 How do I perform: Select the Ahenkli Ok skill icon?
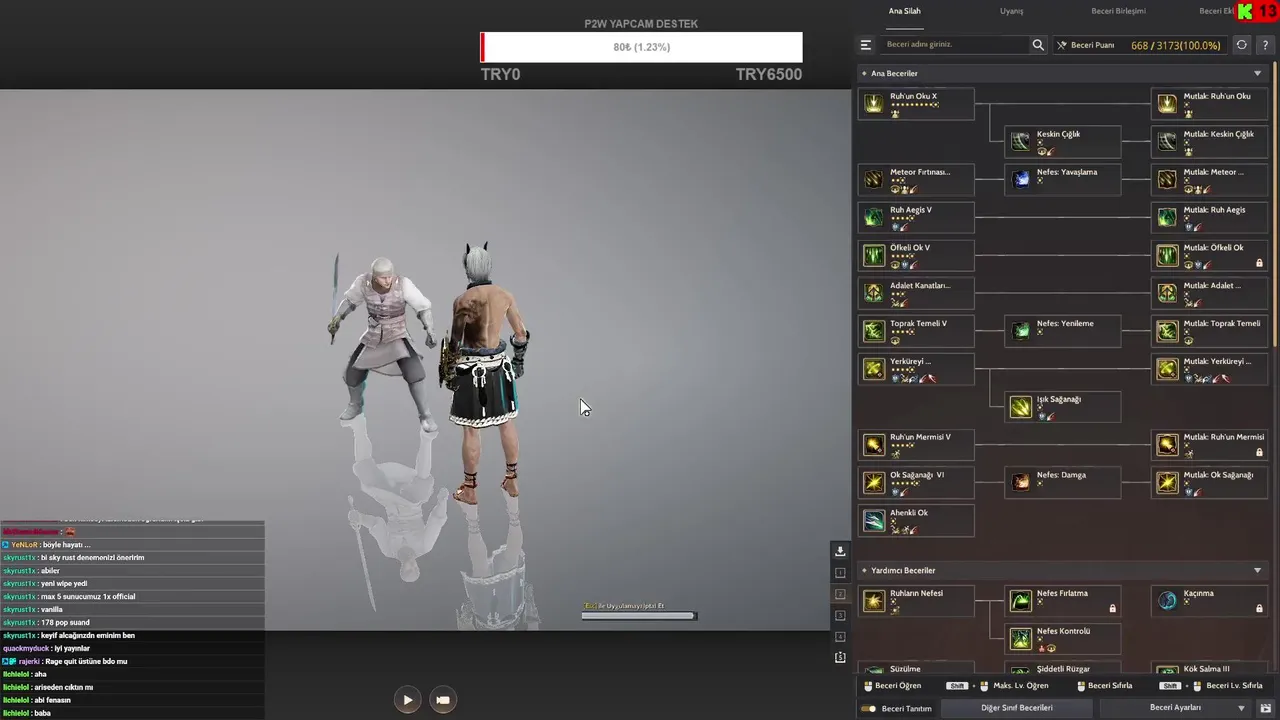[874, 521]
